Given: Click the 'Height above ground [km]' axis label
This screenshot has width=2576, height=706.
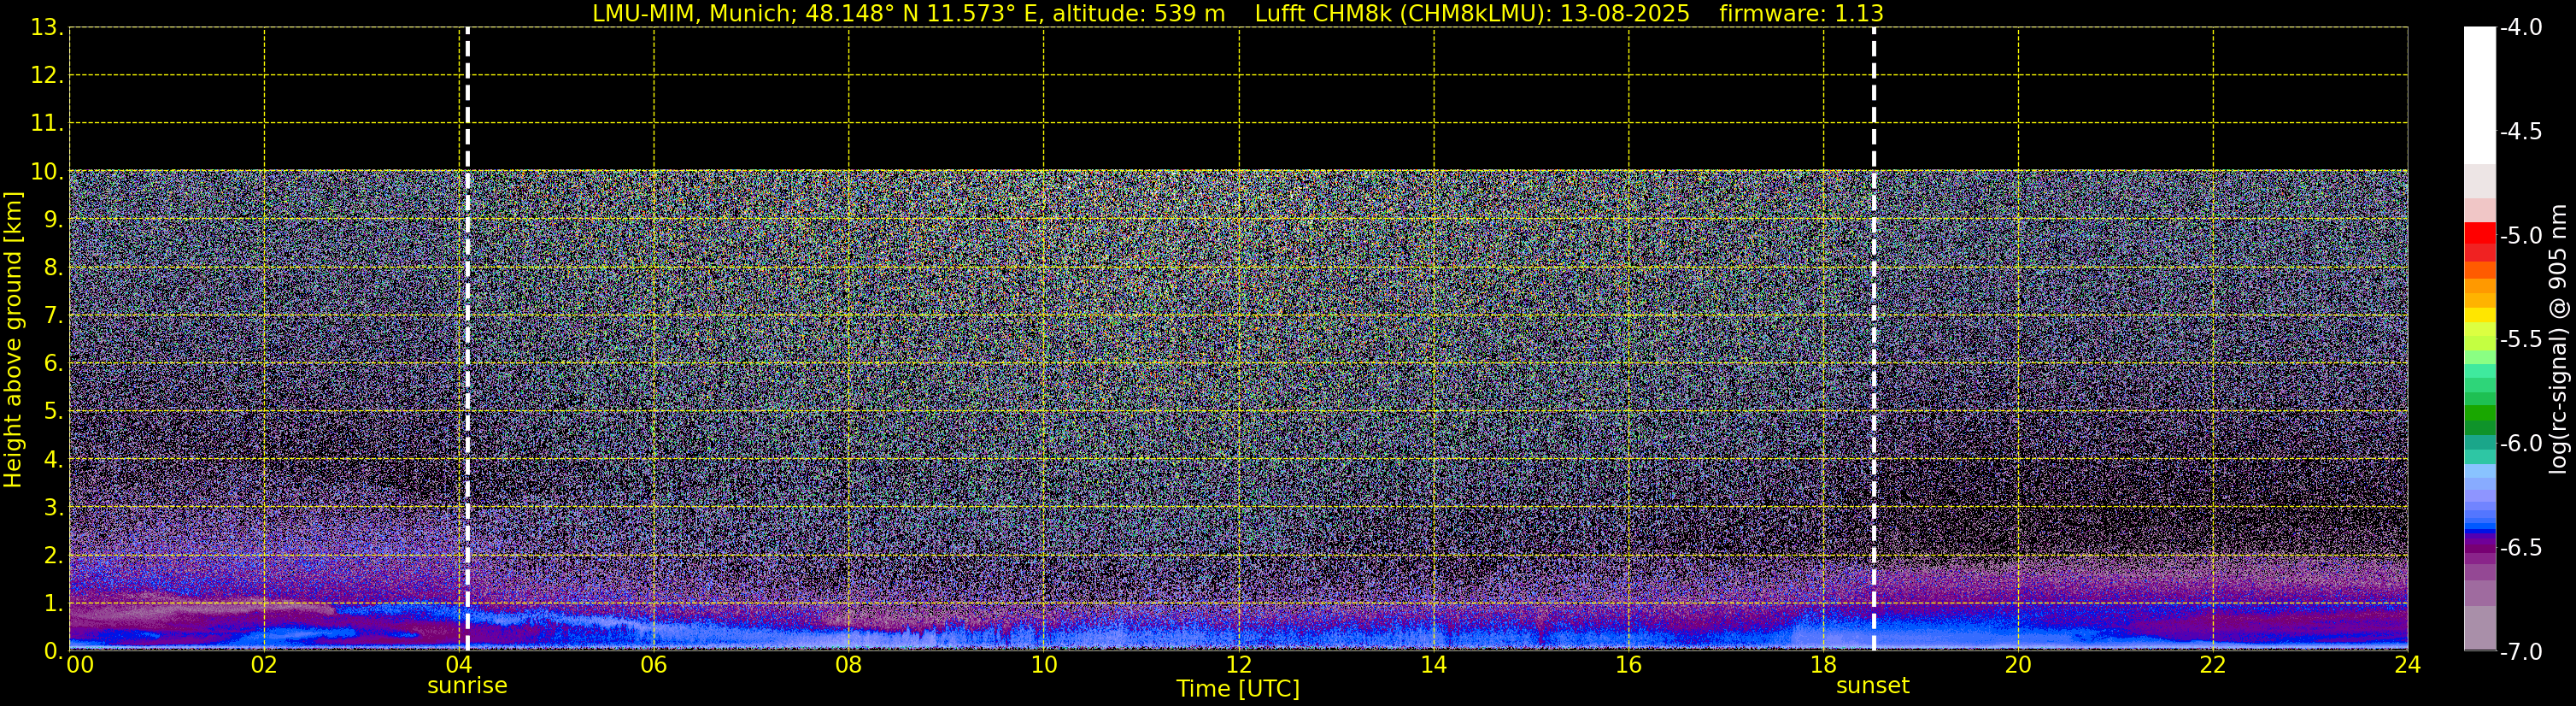Looking at the screenshot, I should (x=13, y=340).
